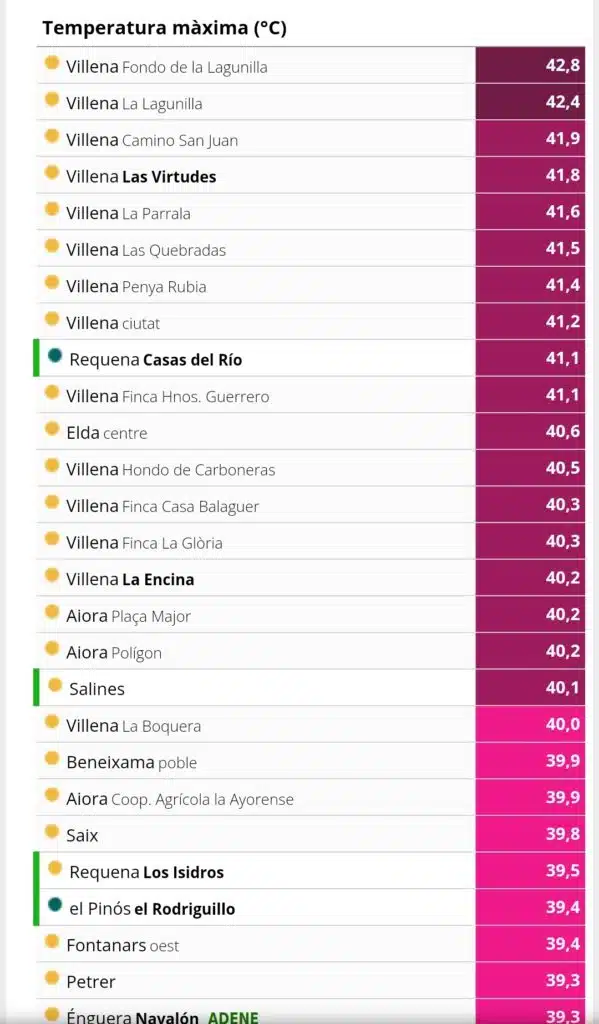Open the Beneixama poble station entry

(131, 762)
